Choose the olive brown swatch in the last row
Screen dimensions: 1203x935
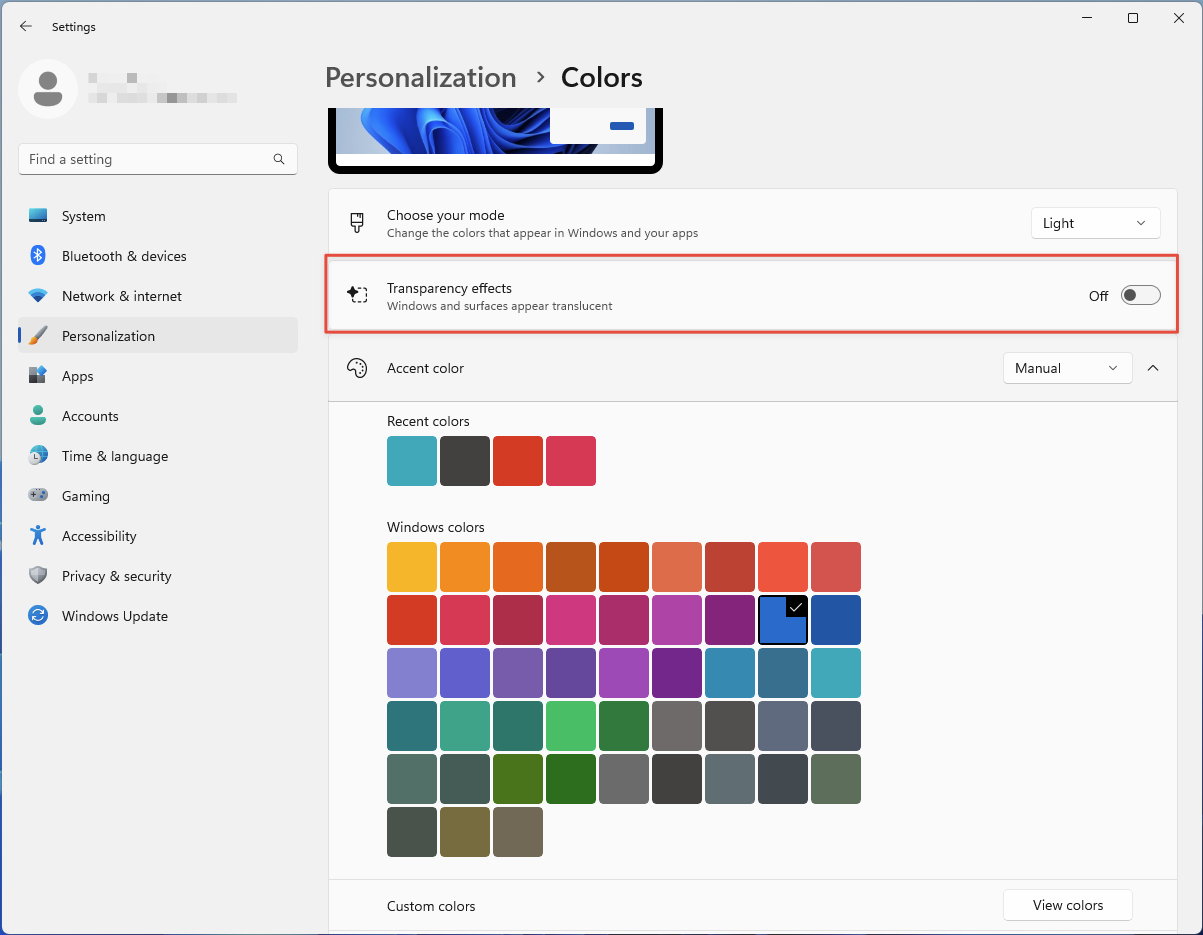click(465, 832)
